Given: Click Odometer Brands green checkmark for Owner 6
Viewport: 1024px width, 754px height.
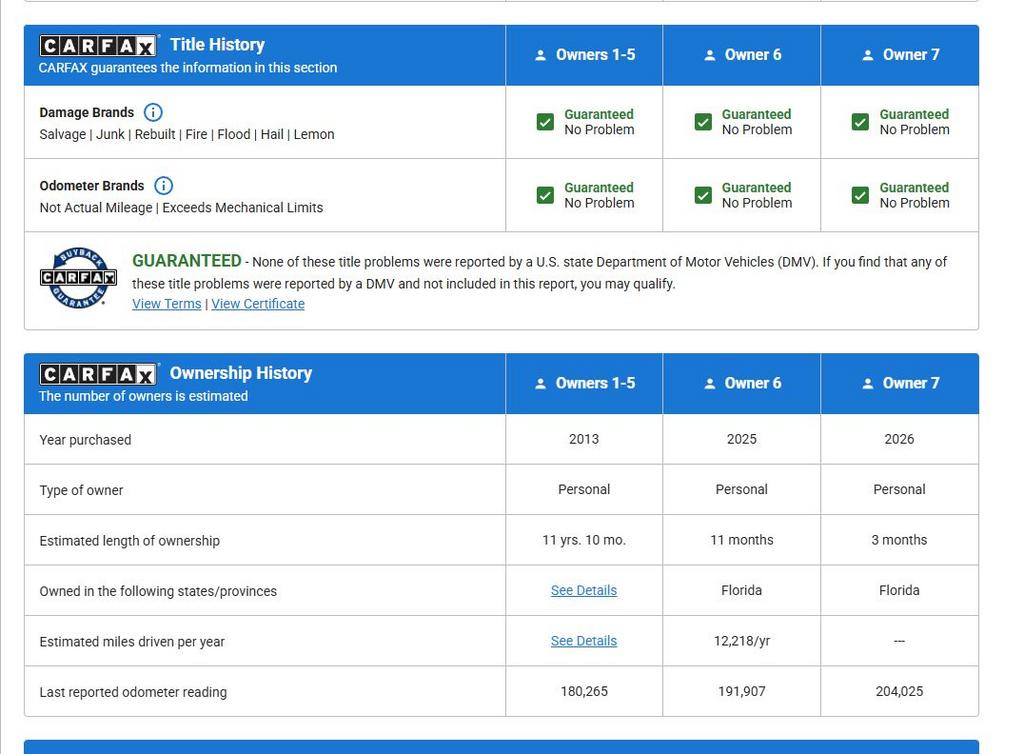Looking at the screenshot, I should pyautogui.click(x=703, y=195).
